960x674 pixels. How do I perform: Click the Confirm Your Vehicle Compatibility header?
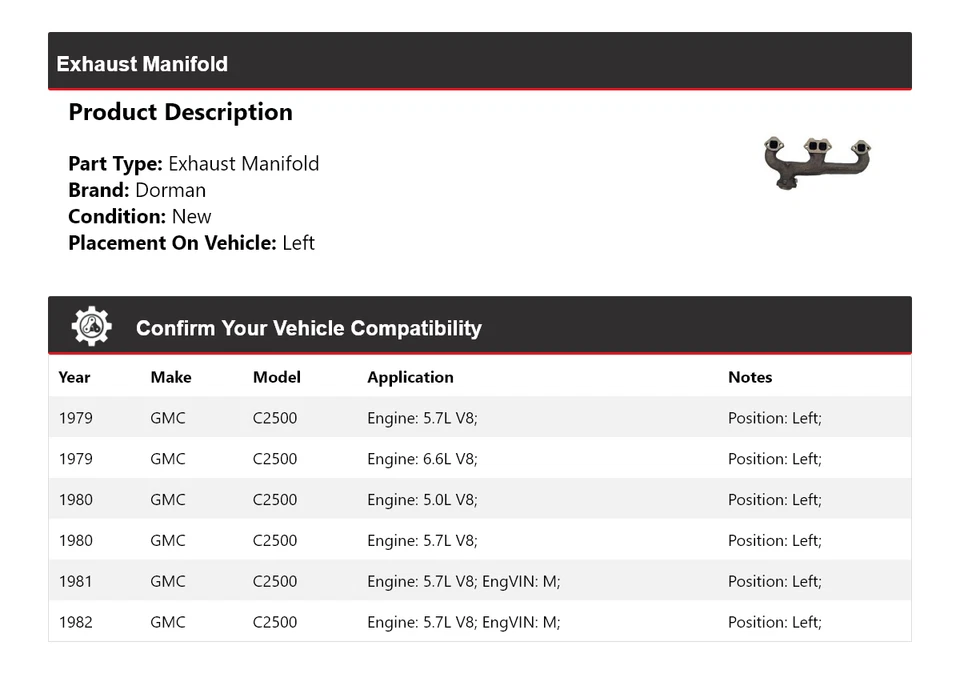tap(308, 328)
